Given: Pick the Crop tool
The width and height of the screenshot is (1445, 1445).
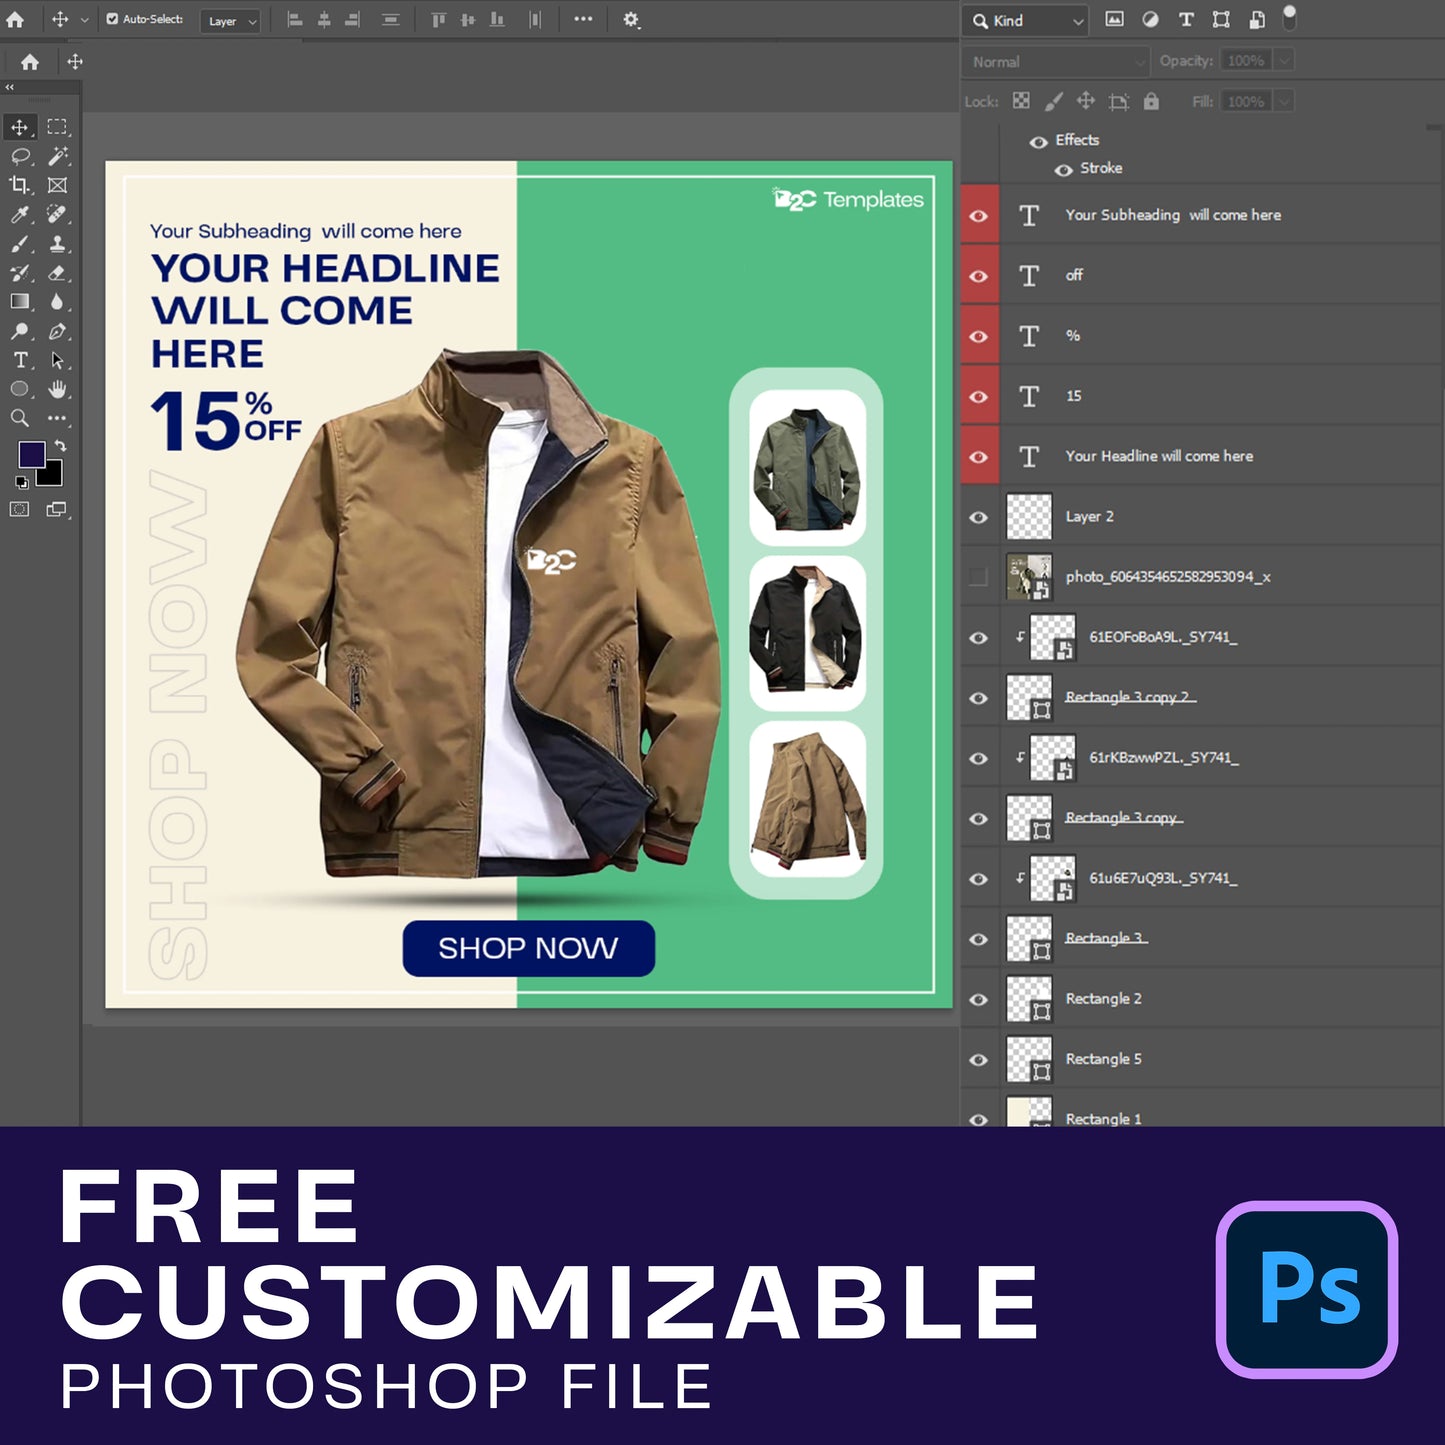Looking at the screenshot, I should (x=19, y=185).
